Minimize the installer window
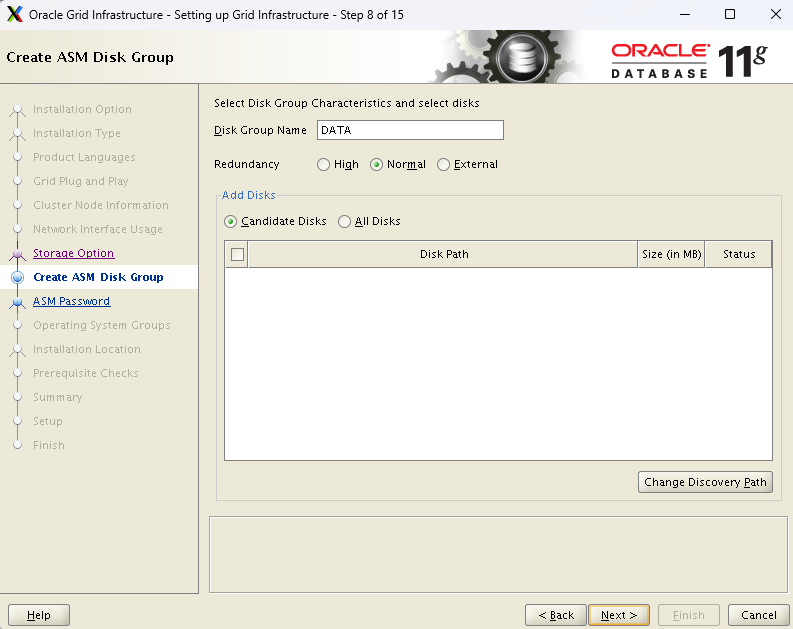 click(685, 14)
